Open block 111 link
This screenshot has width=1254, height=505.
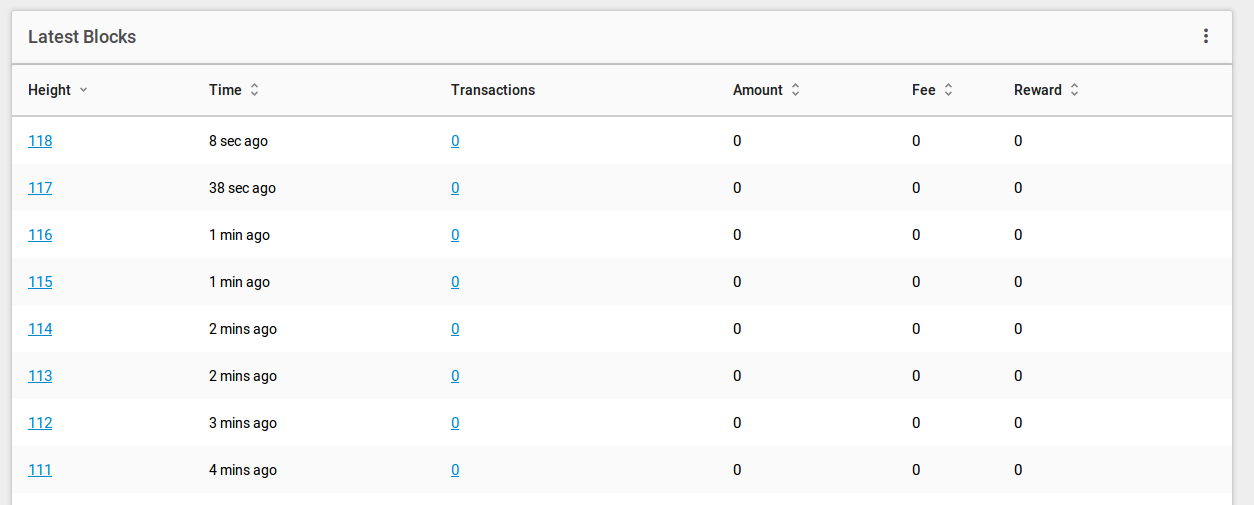(40, 470)
